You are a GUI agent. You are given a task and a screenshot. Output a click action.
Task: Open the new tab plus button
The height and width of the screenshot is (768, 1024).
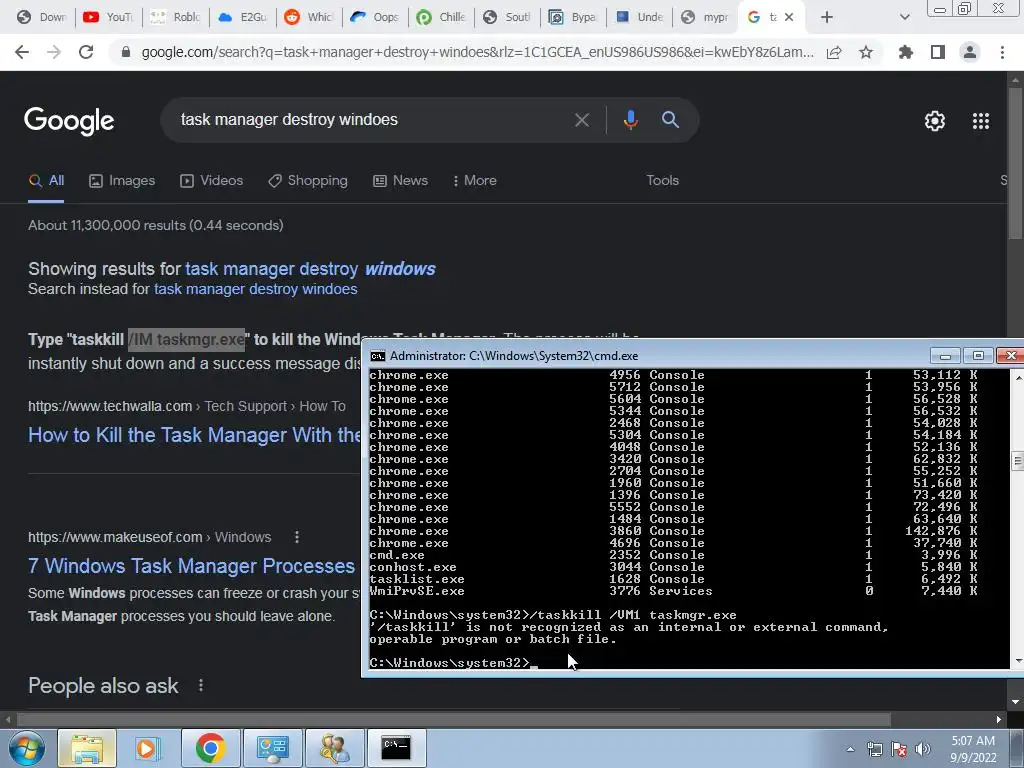pos(827,17)
